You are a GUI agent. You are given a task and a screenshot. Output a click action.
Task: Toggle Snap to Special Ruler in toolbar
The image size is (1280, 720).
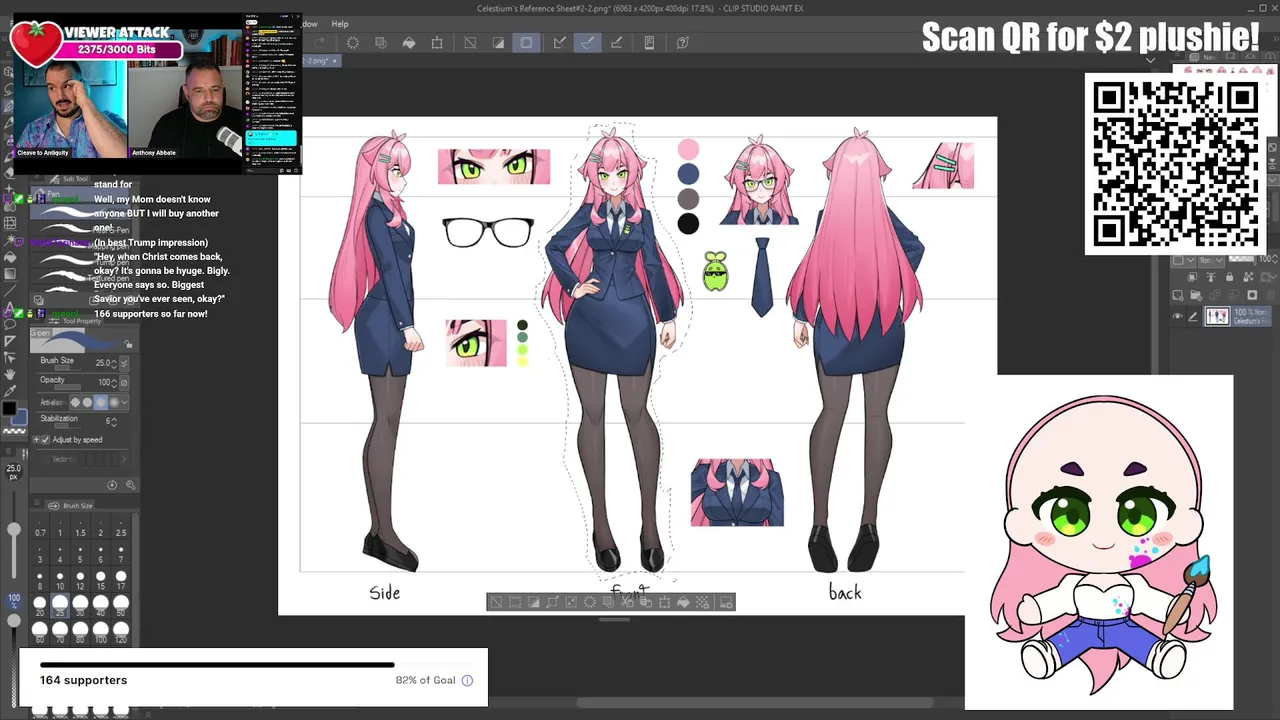[587, 43]
